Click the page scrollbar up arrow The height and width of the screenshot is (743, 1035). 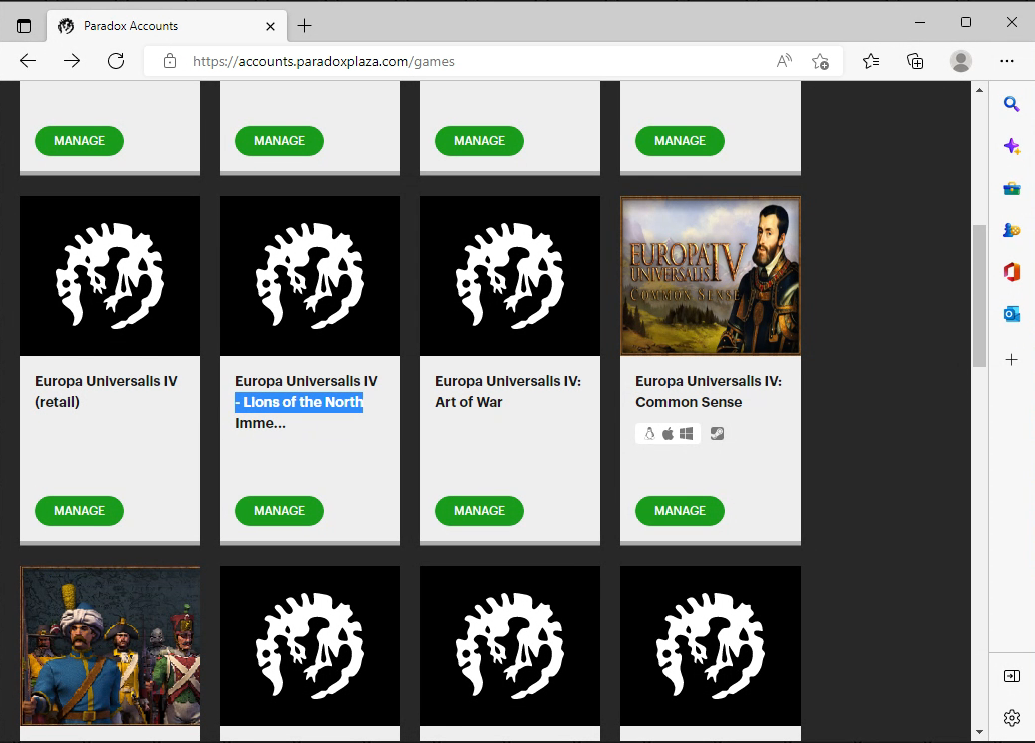point(980,90)
